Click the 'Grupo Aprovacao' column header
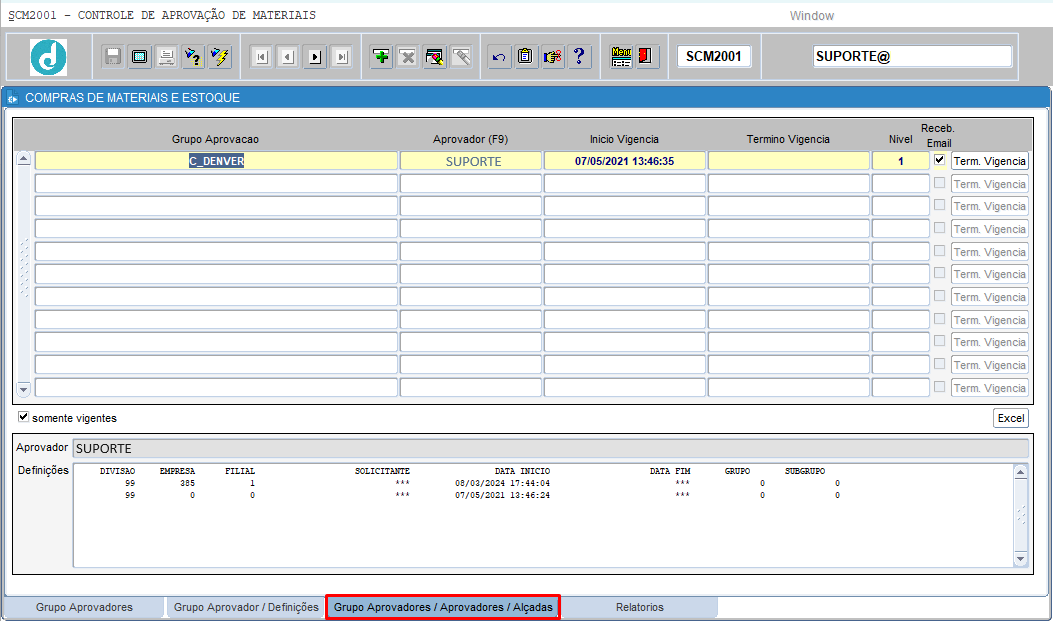Screen dimensions: 1053x621 215,140
